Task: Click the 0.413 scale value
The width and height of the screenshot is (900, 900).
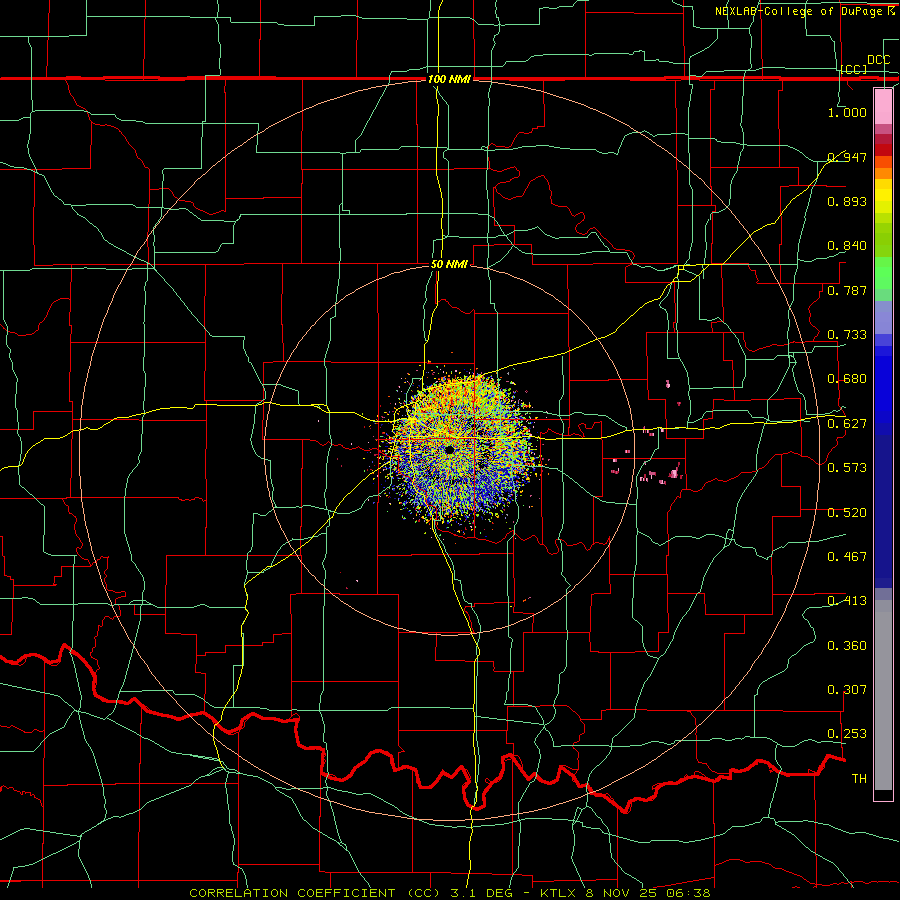Action: click(x=847, y=601)
